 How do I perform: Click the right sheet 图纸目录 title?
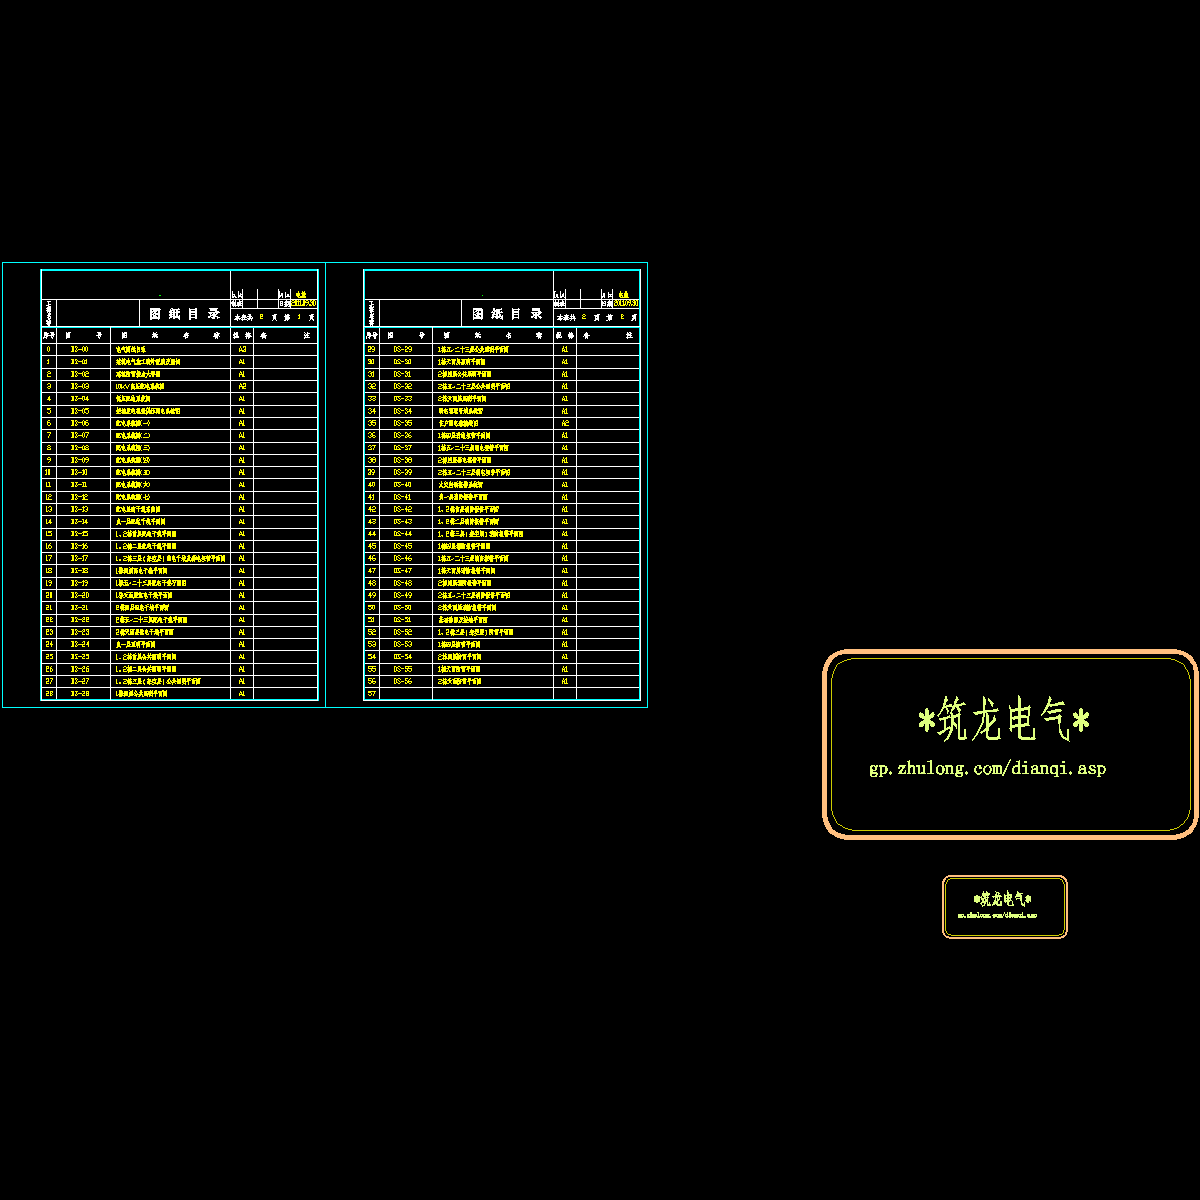(508, 314)
